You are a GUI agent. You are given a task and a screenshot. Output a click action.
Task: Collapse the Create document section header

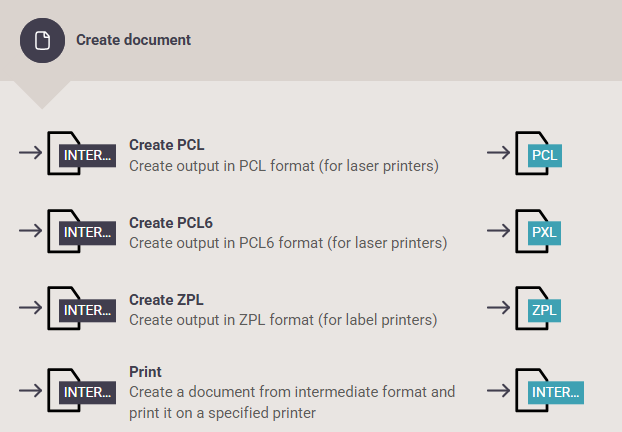tap(311, 40)
